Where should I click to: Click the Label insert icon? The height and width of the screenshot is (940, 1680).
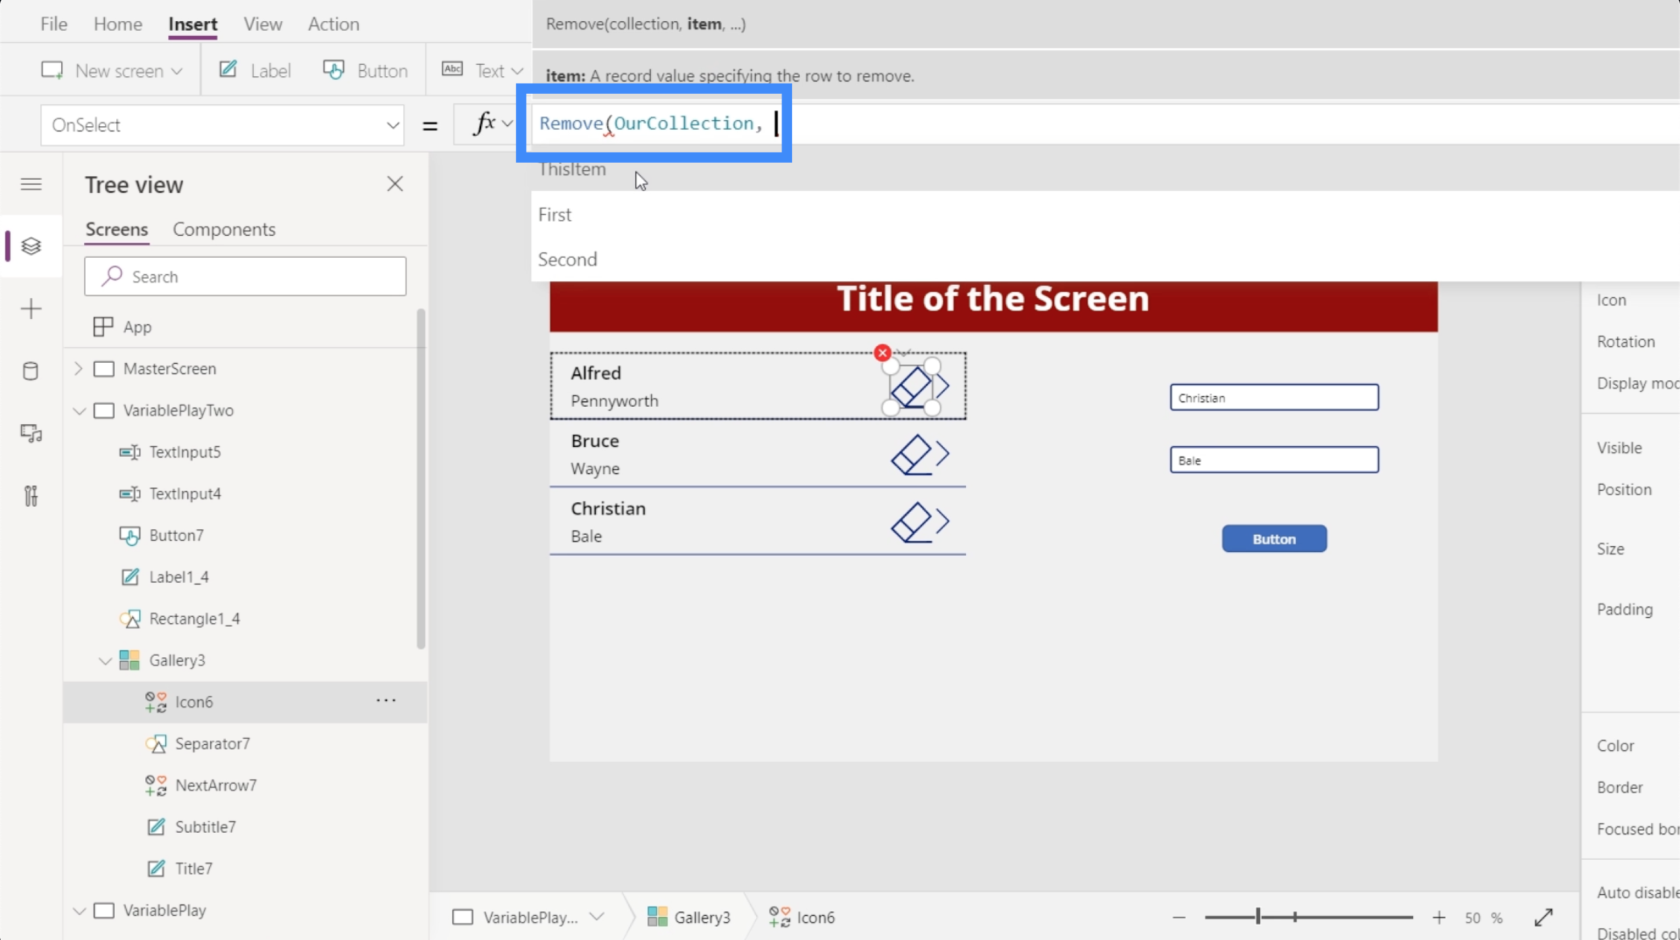[x=229, y=70]
